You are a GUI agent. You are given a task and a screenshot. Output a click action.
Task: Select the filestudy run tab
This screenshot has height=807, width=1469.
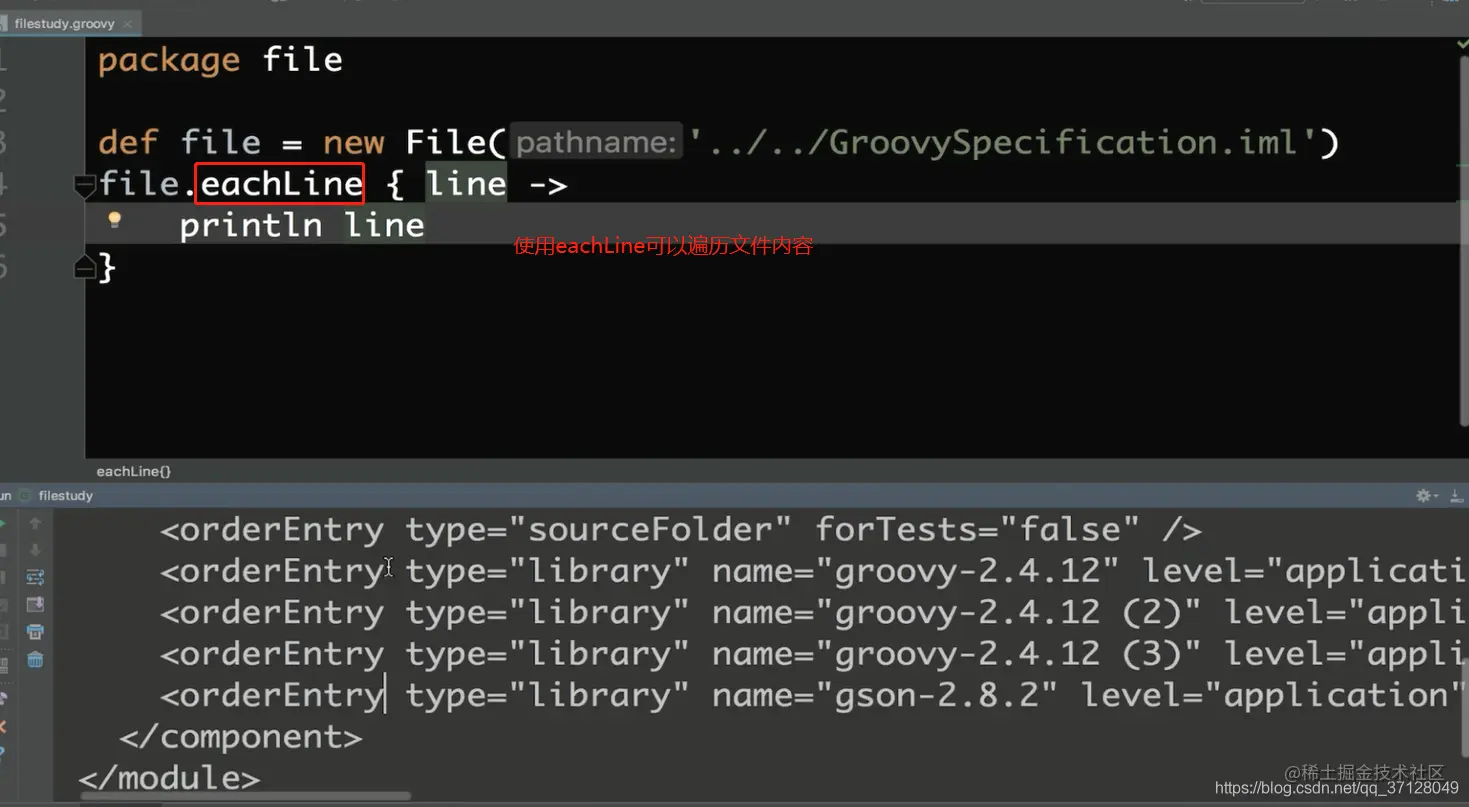(65, 496)
